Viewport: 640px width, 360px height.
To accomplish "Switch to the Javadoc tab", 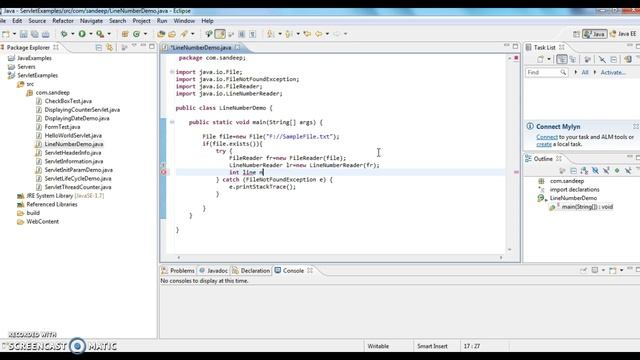I will point(213,271).
